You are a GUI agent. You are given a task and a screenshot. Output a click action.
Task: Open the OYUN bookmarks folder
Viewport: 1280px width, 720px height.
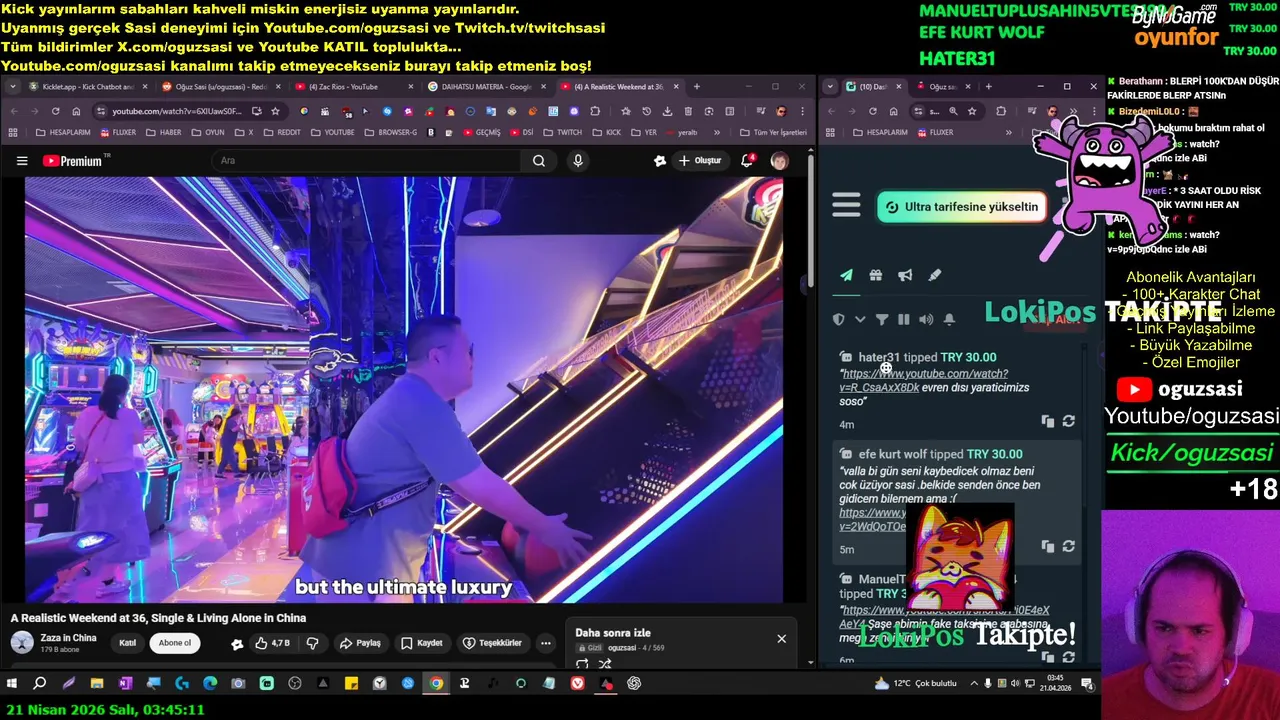[207, 132]
